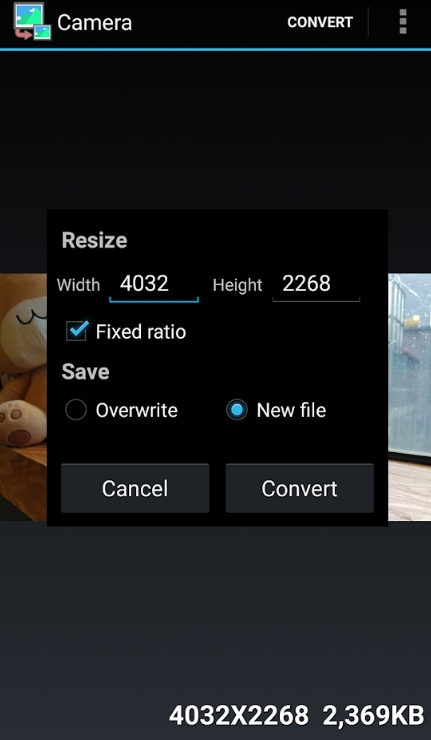Image resolution: width=431 pixels, height=740 pixels.
Task: Select the Overwrite radio button
Action: point(76,410)
